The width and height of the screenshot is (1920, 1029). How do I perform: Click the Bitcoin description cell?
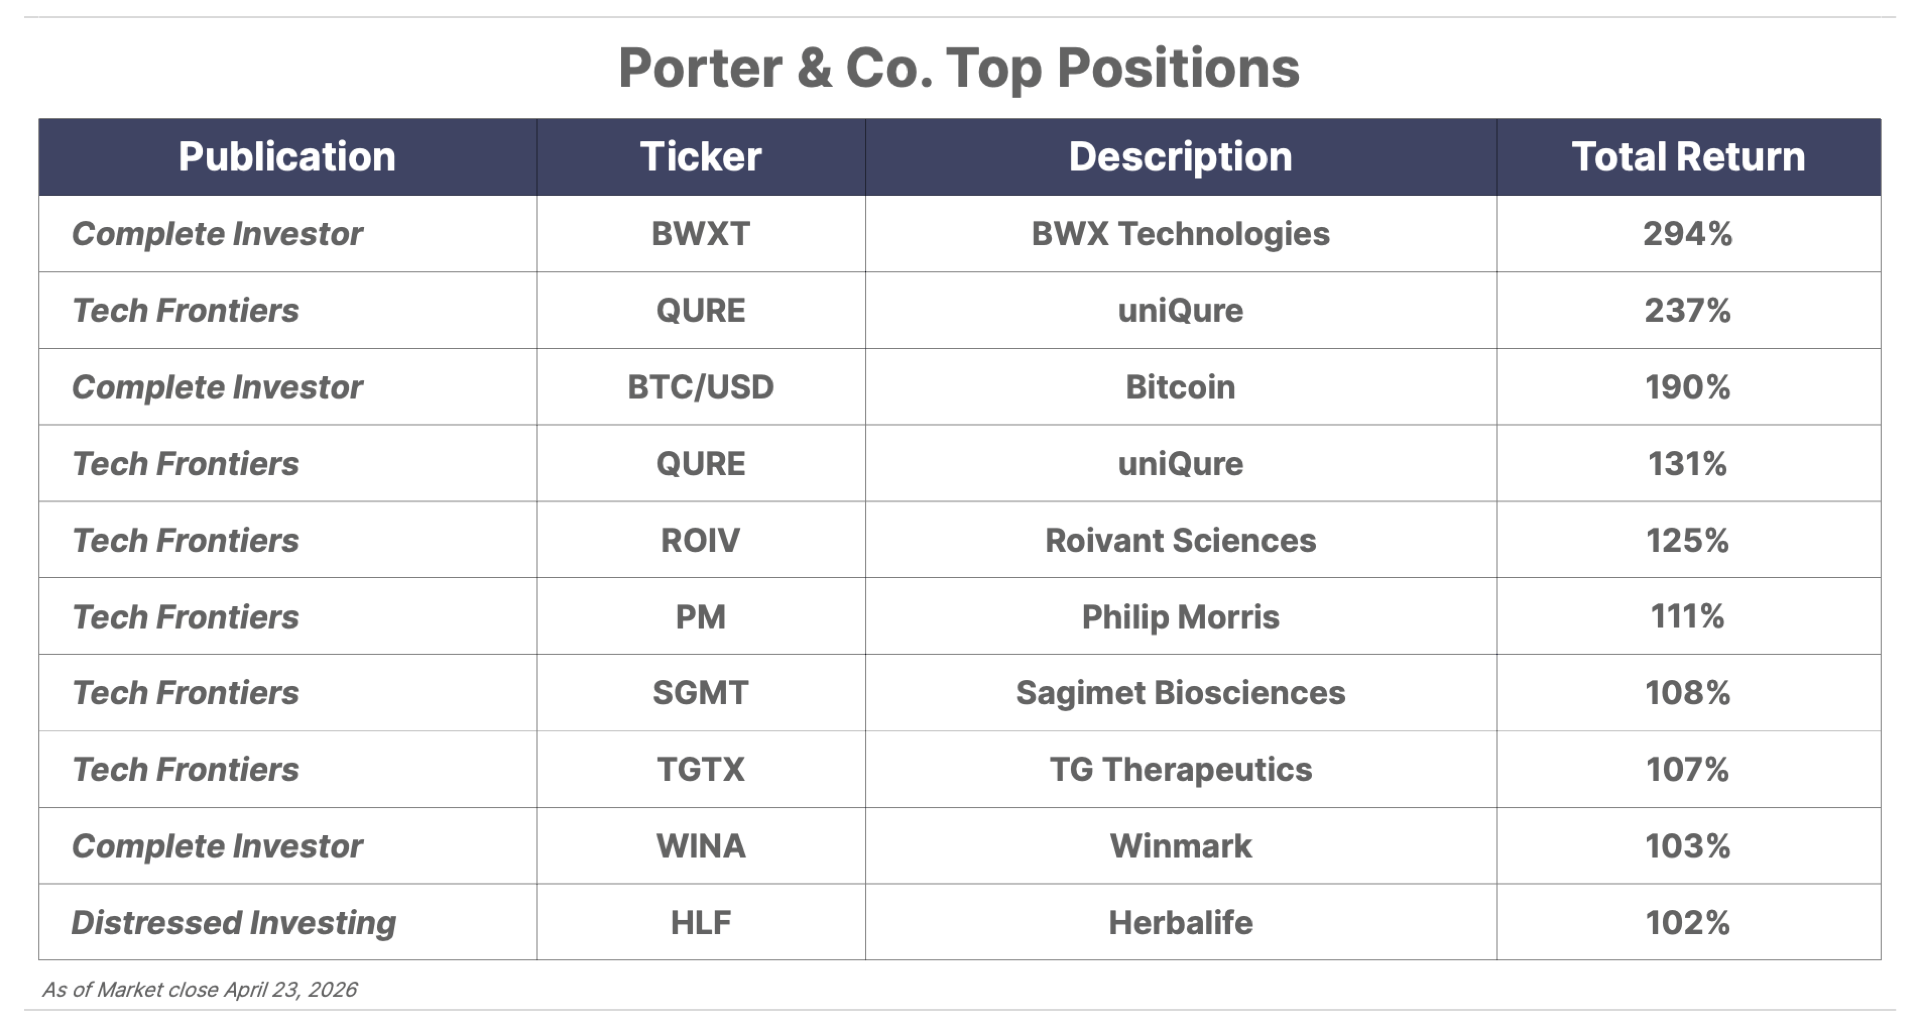click(1180, 387)
